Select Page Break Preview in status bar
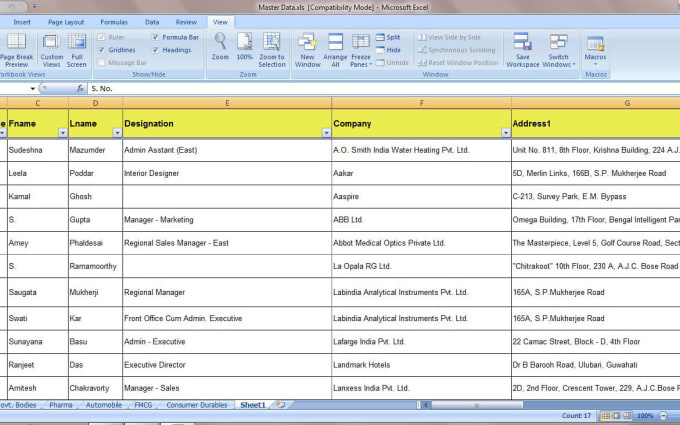The image size is (680, 425). click(627, 416)
